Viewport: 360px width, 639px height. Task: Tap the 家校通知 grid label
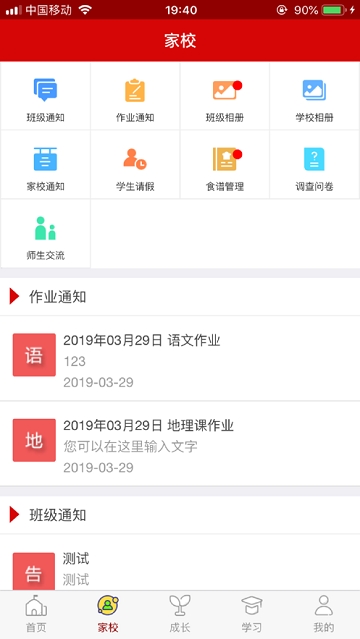tap(45, 187)
